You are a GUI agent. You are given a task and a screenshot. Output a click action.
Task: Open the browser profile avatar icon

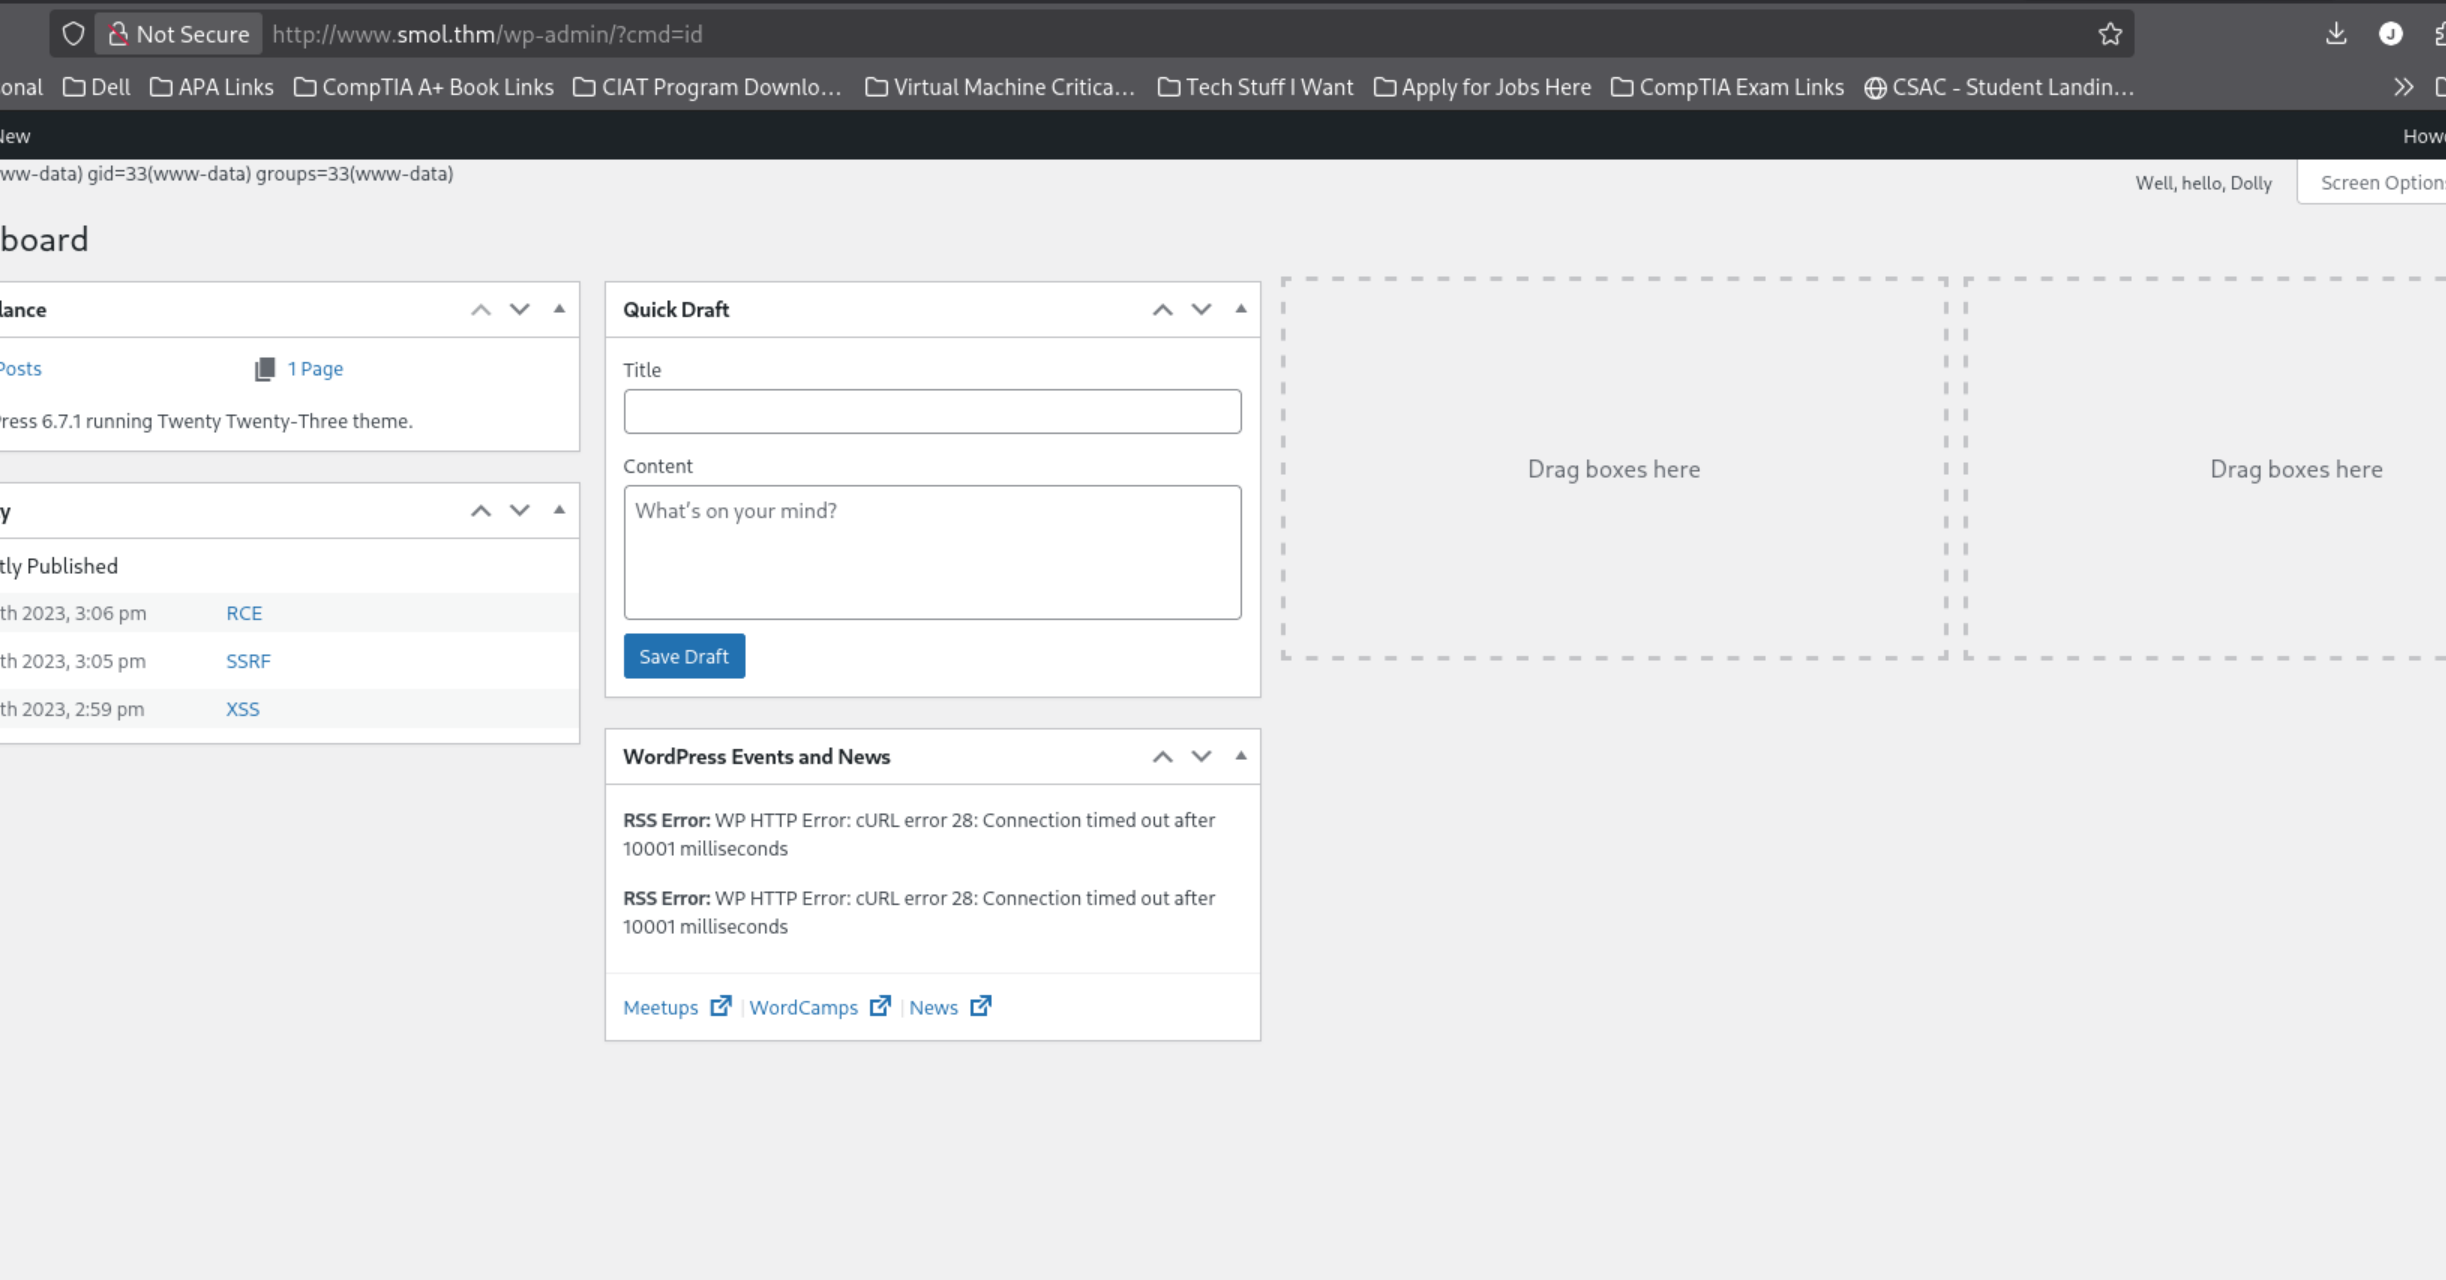pyautogui.click(x=2391, y=34)
